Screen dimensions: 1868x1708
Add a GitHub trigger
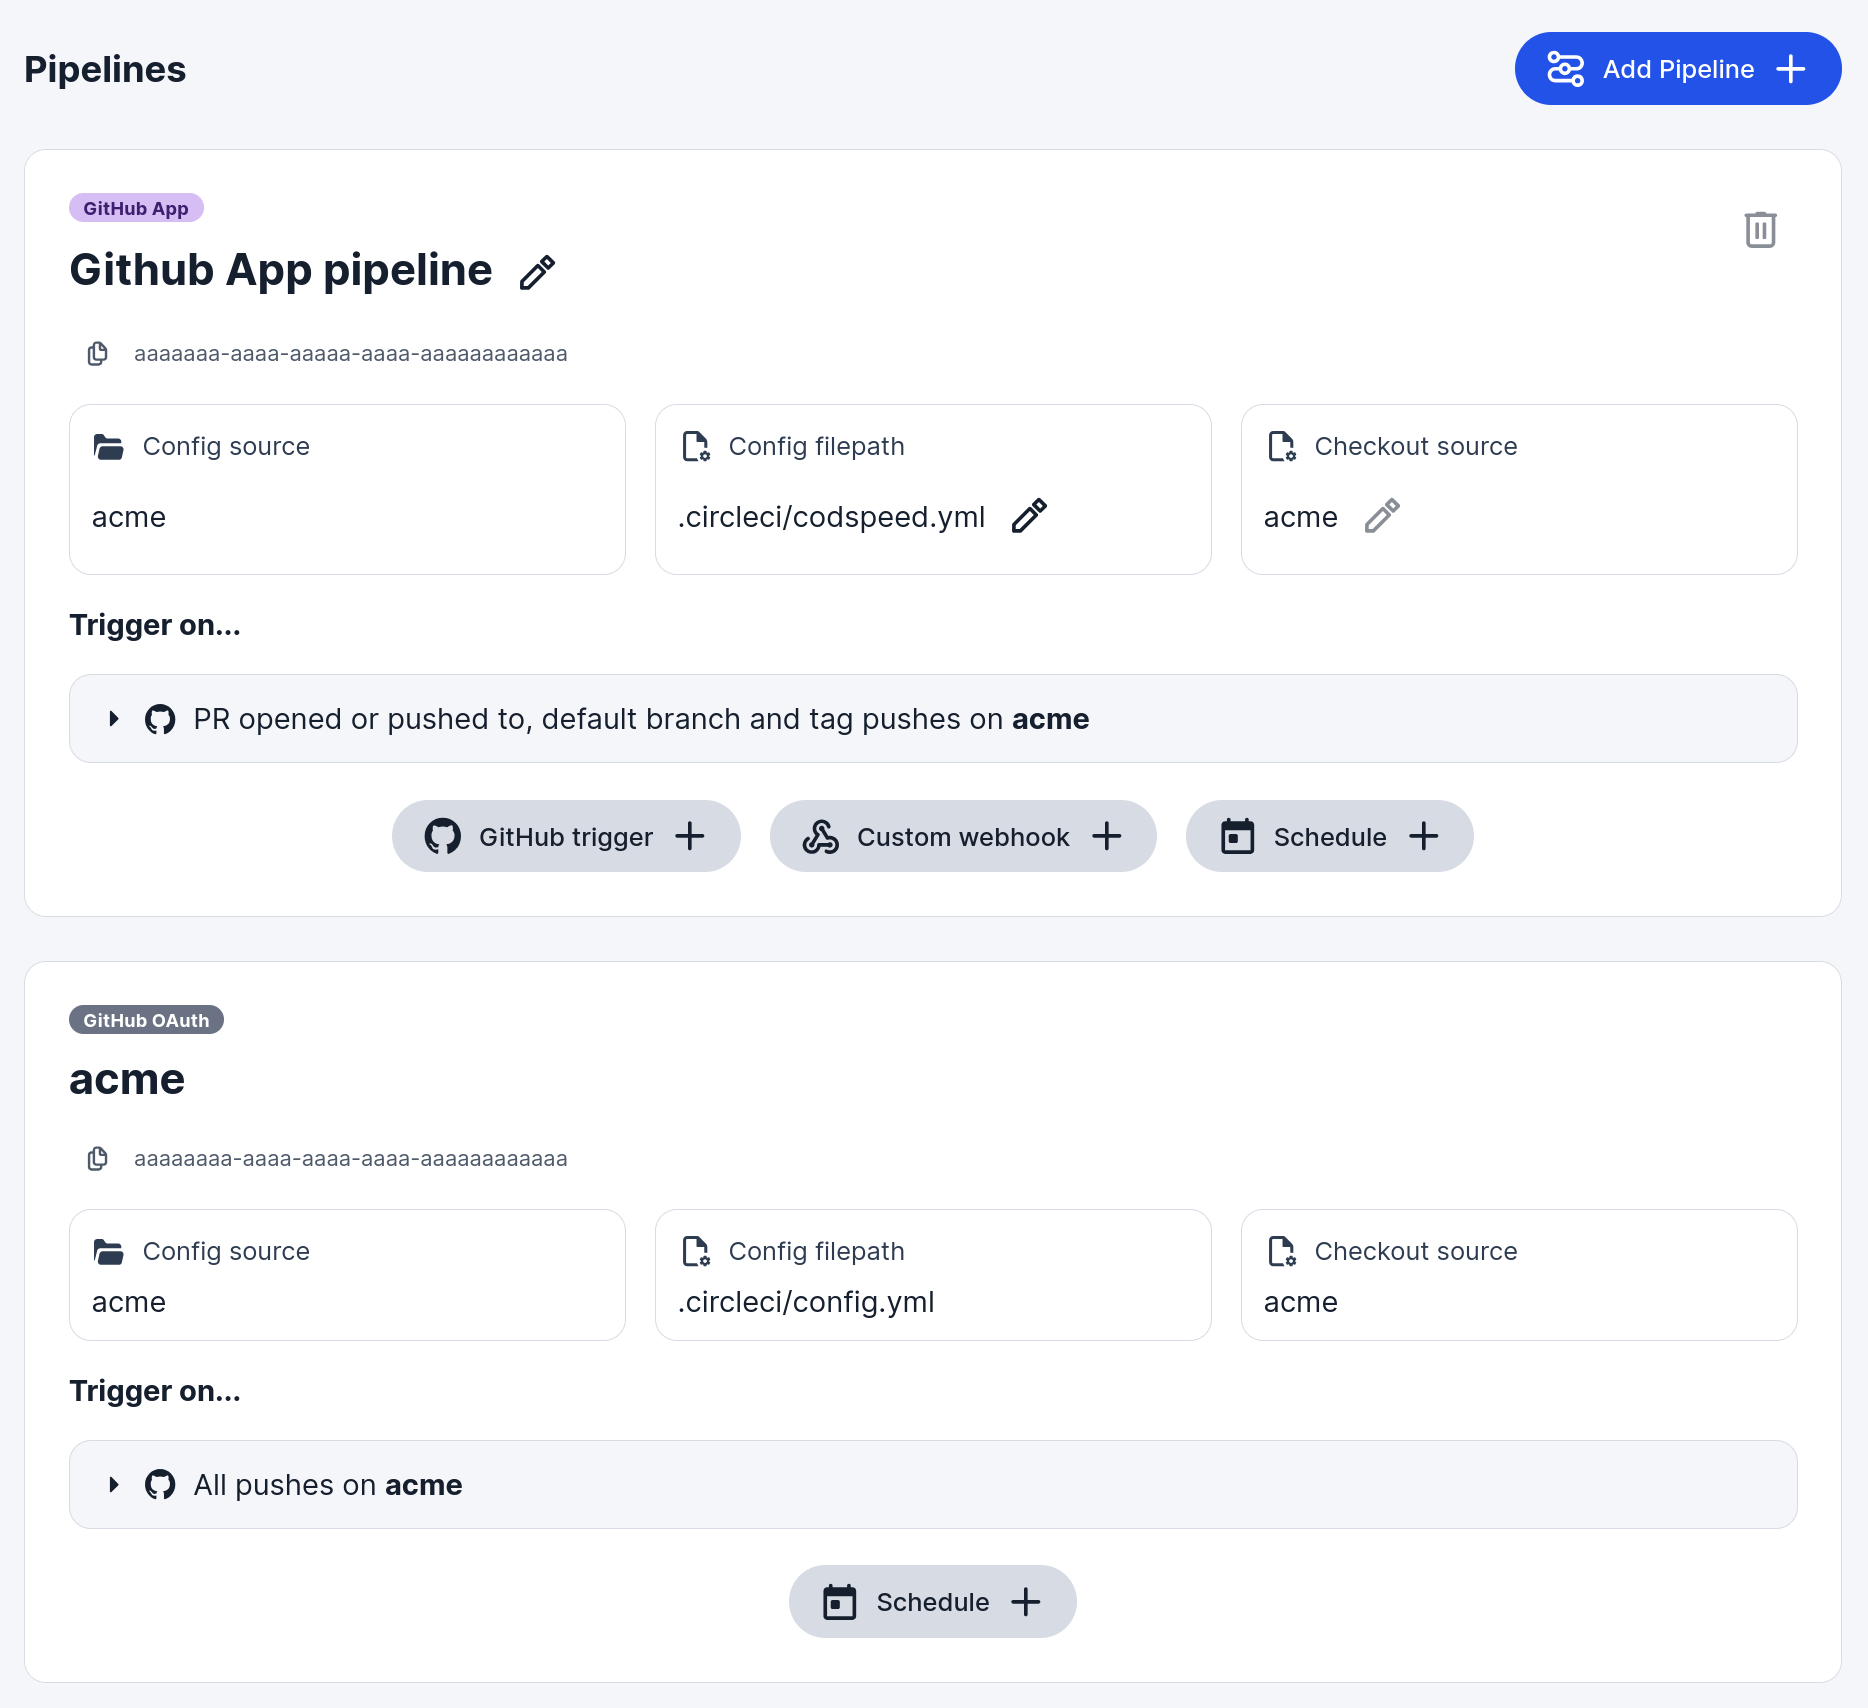click(x=566, y=836)
